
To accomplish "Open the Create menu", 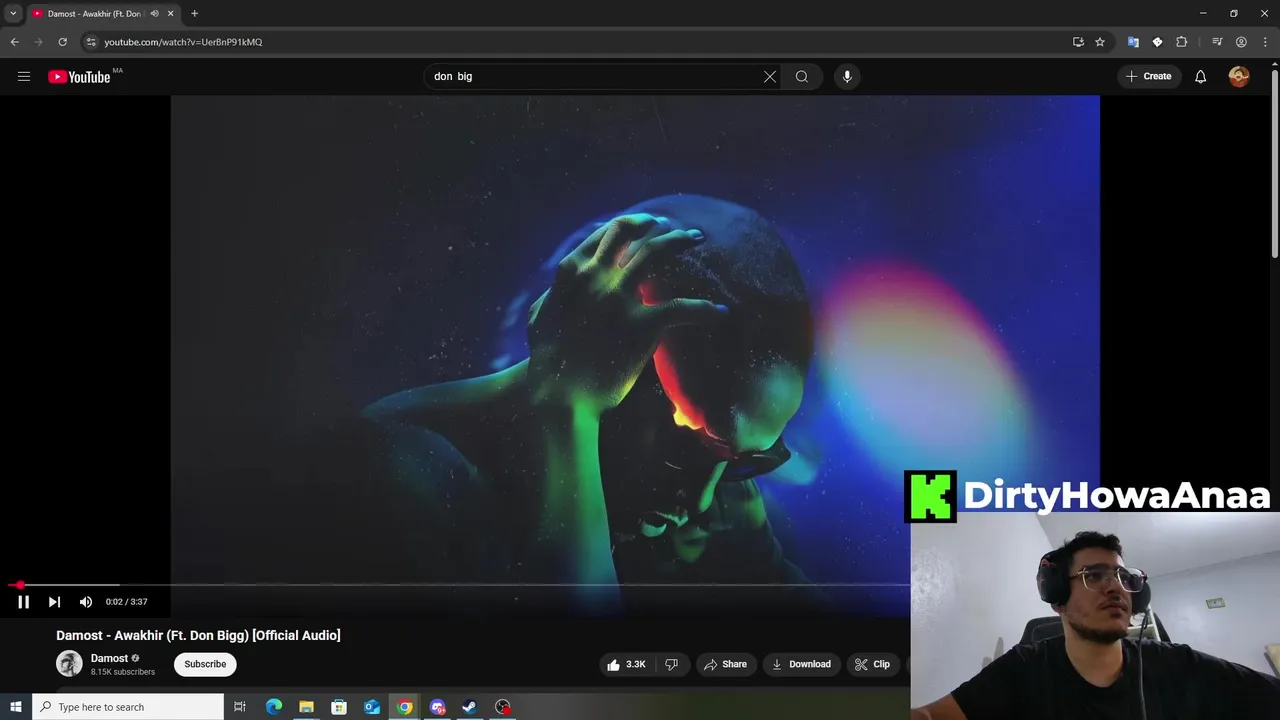I will pyautogui.click(x=1148, y=76).
